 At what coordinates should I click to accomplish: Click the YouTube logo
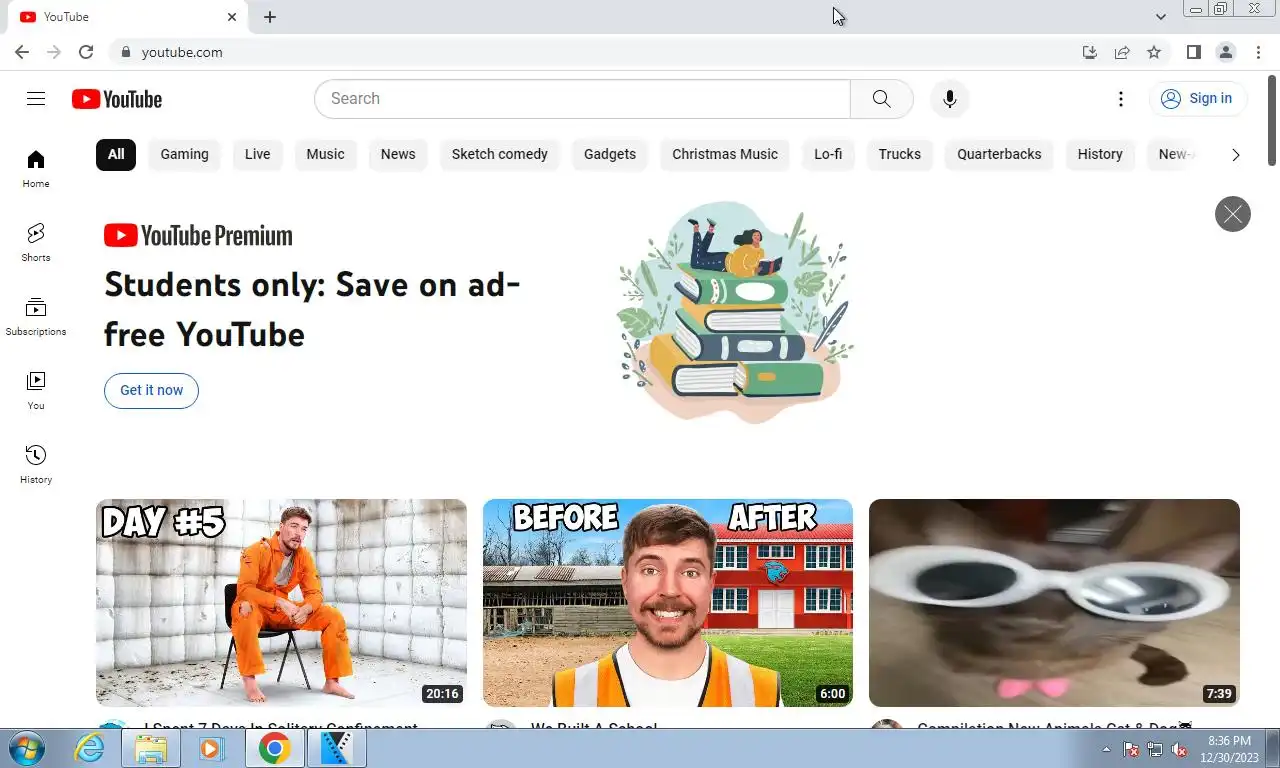[x=117, y=99]
